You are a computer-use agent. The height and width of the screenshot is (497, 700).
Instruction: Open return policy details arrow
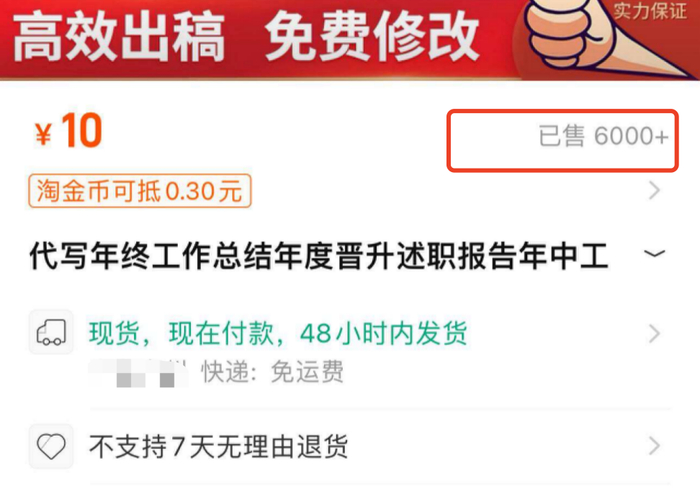[x=654, y=446]
